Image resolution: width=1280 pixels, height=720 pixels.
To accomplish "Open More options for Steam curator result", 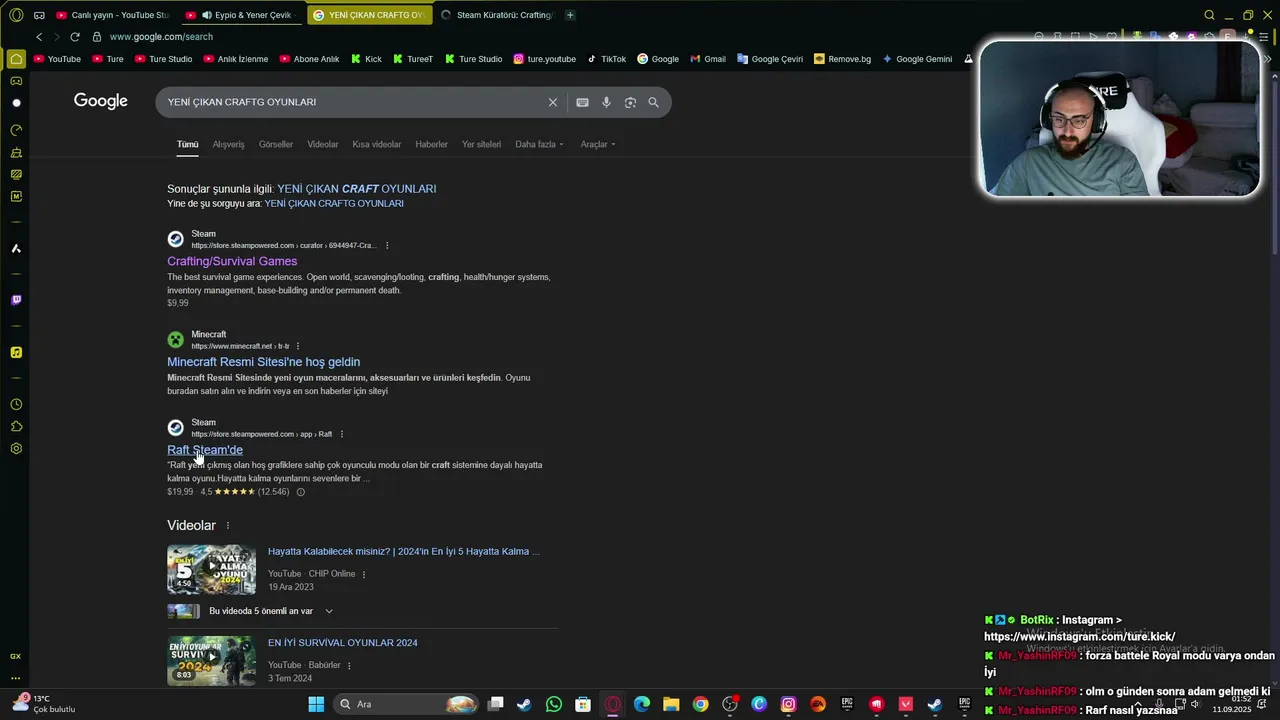I will (387, 246).
